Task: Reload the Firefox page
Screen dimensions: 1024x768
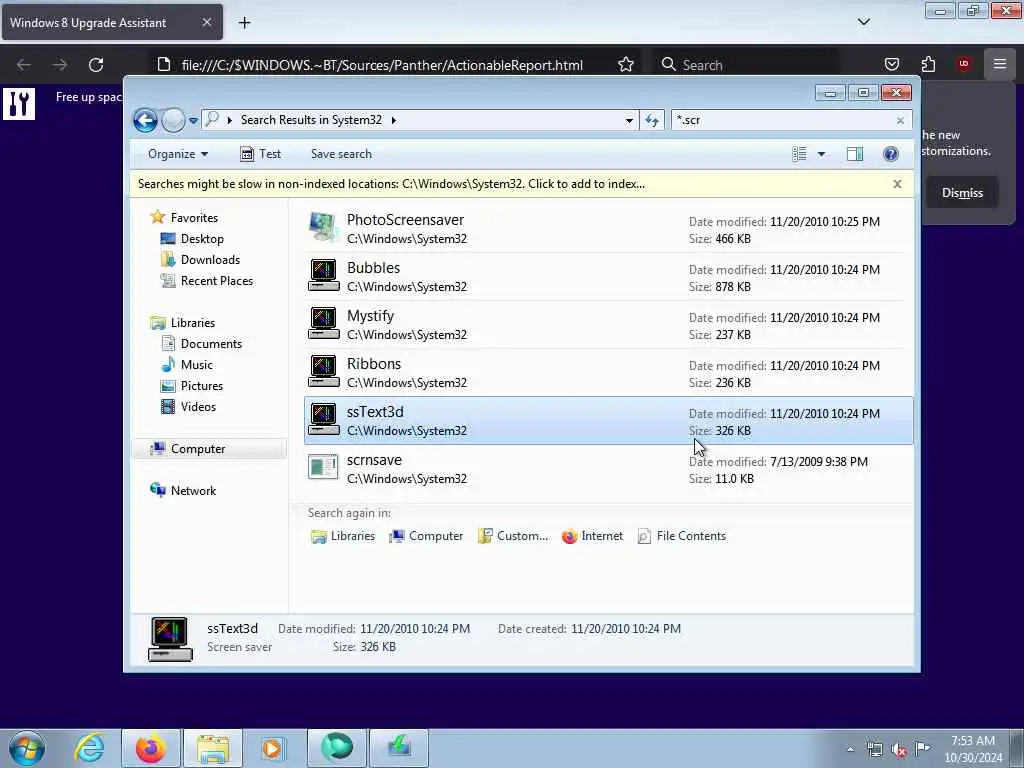Action: point(96,65)
